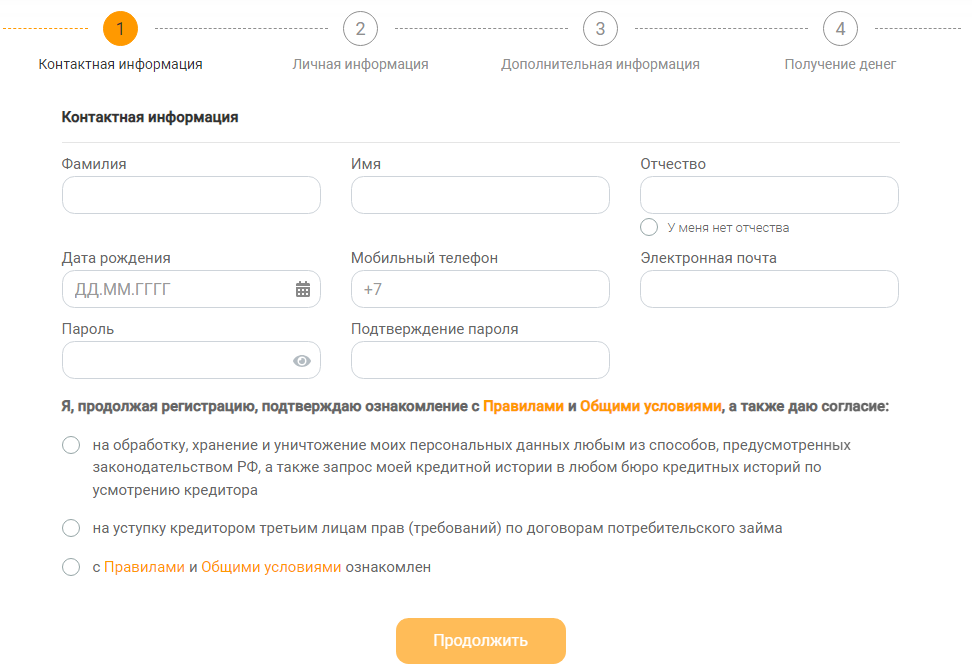The image size is (972, 667).
Task: Go to step 2 circle
Action: pos(360,29)
